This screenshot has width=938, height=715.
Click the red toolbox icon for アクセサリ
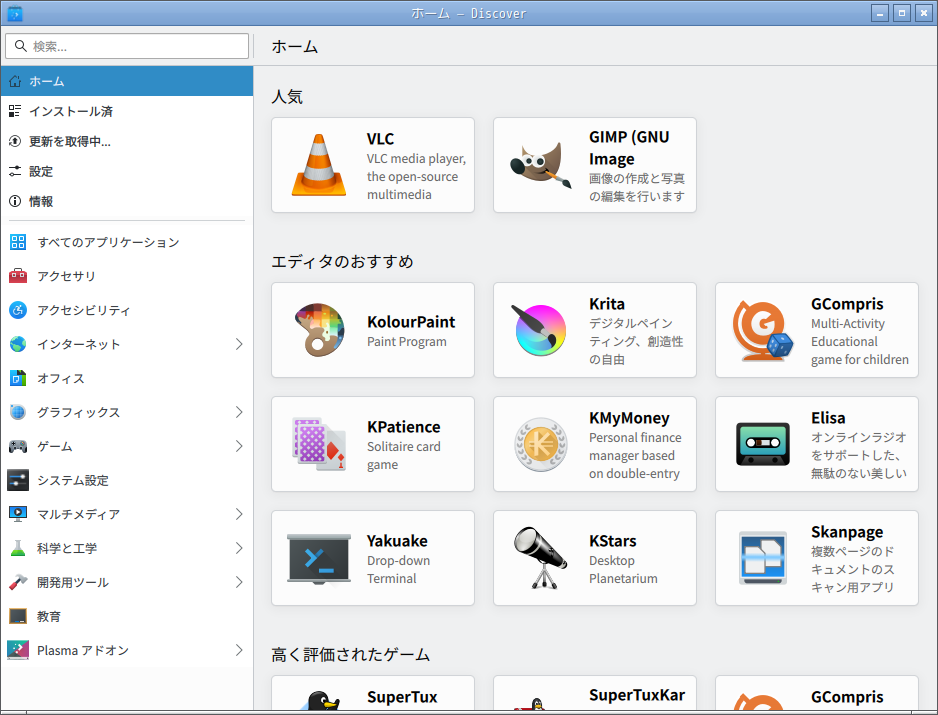pos(18,276)
